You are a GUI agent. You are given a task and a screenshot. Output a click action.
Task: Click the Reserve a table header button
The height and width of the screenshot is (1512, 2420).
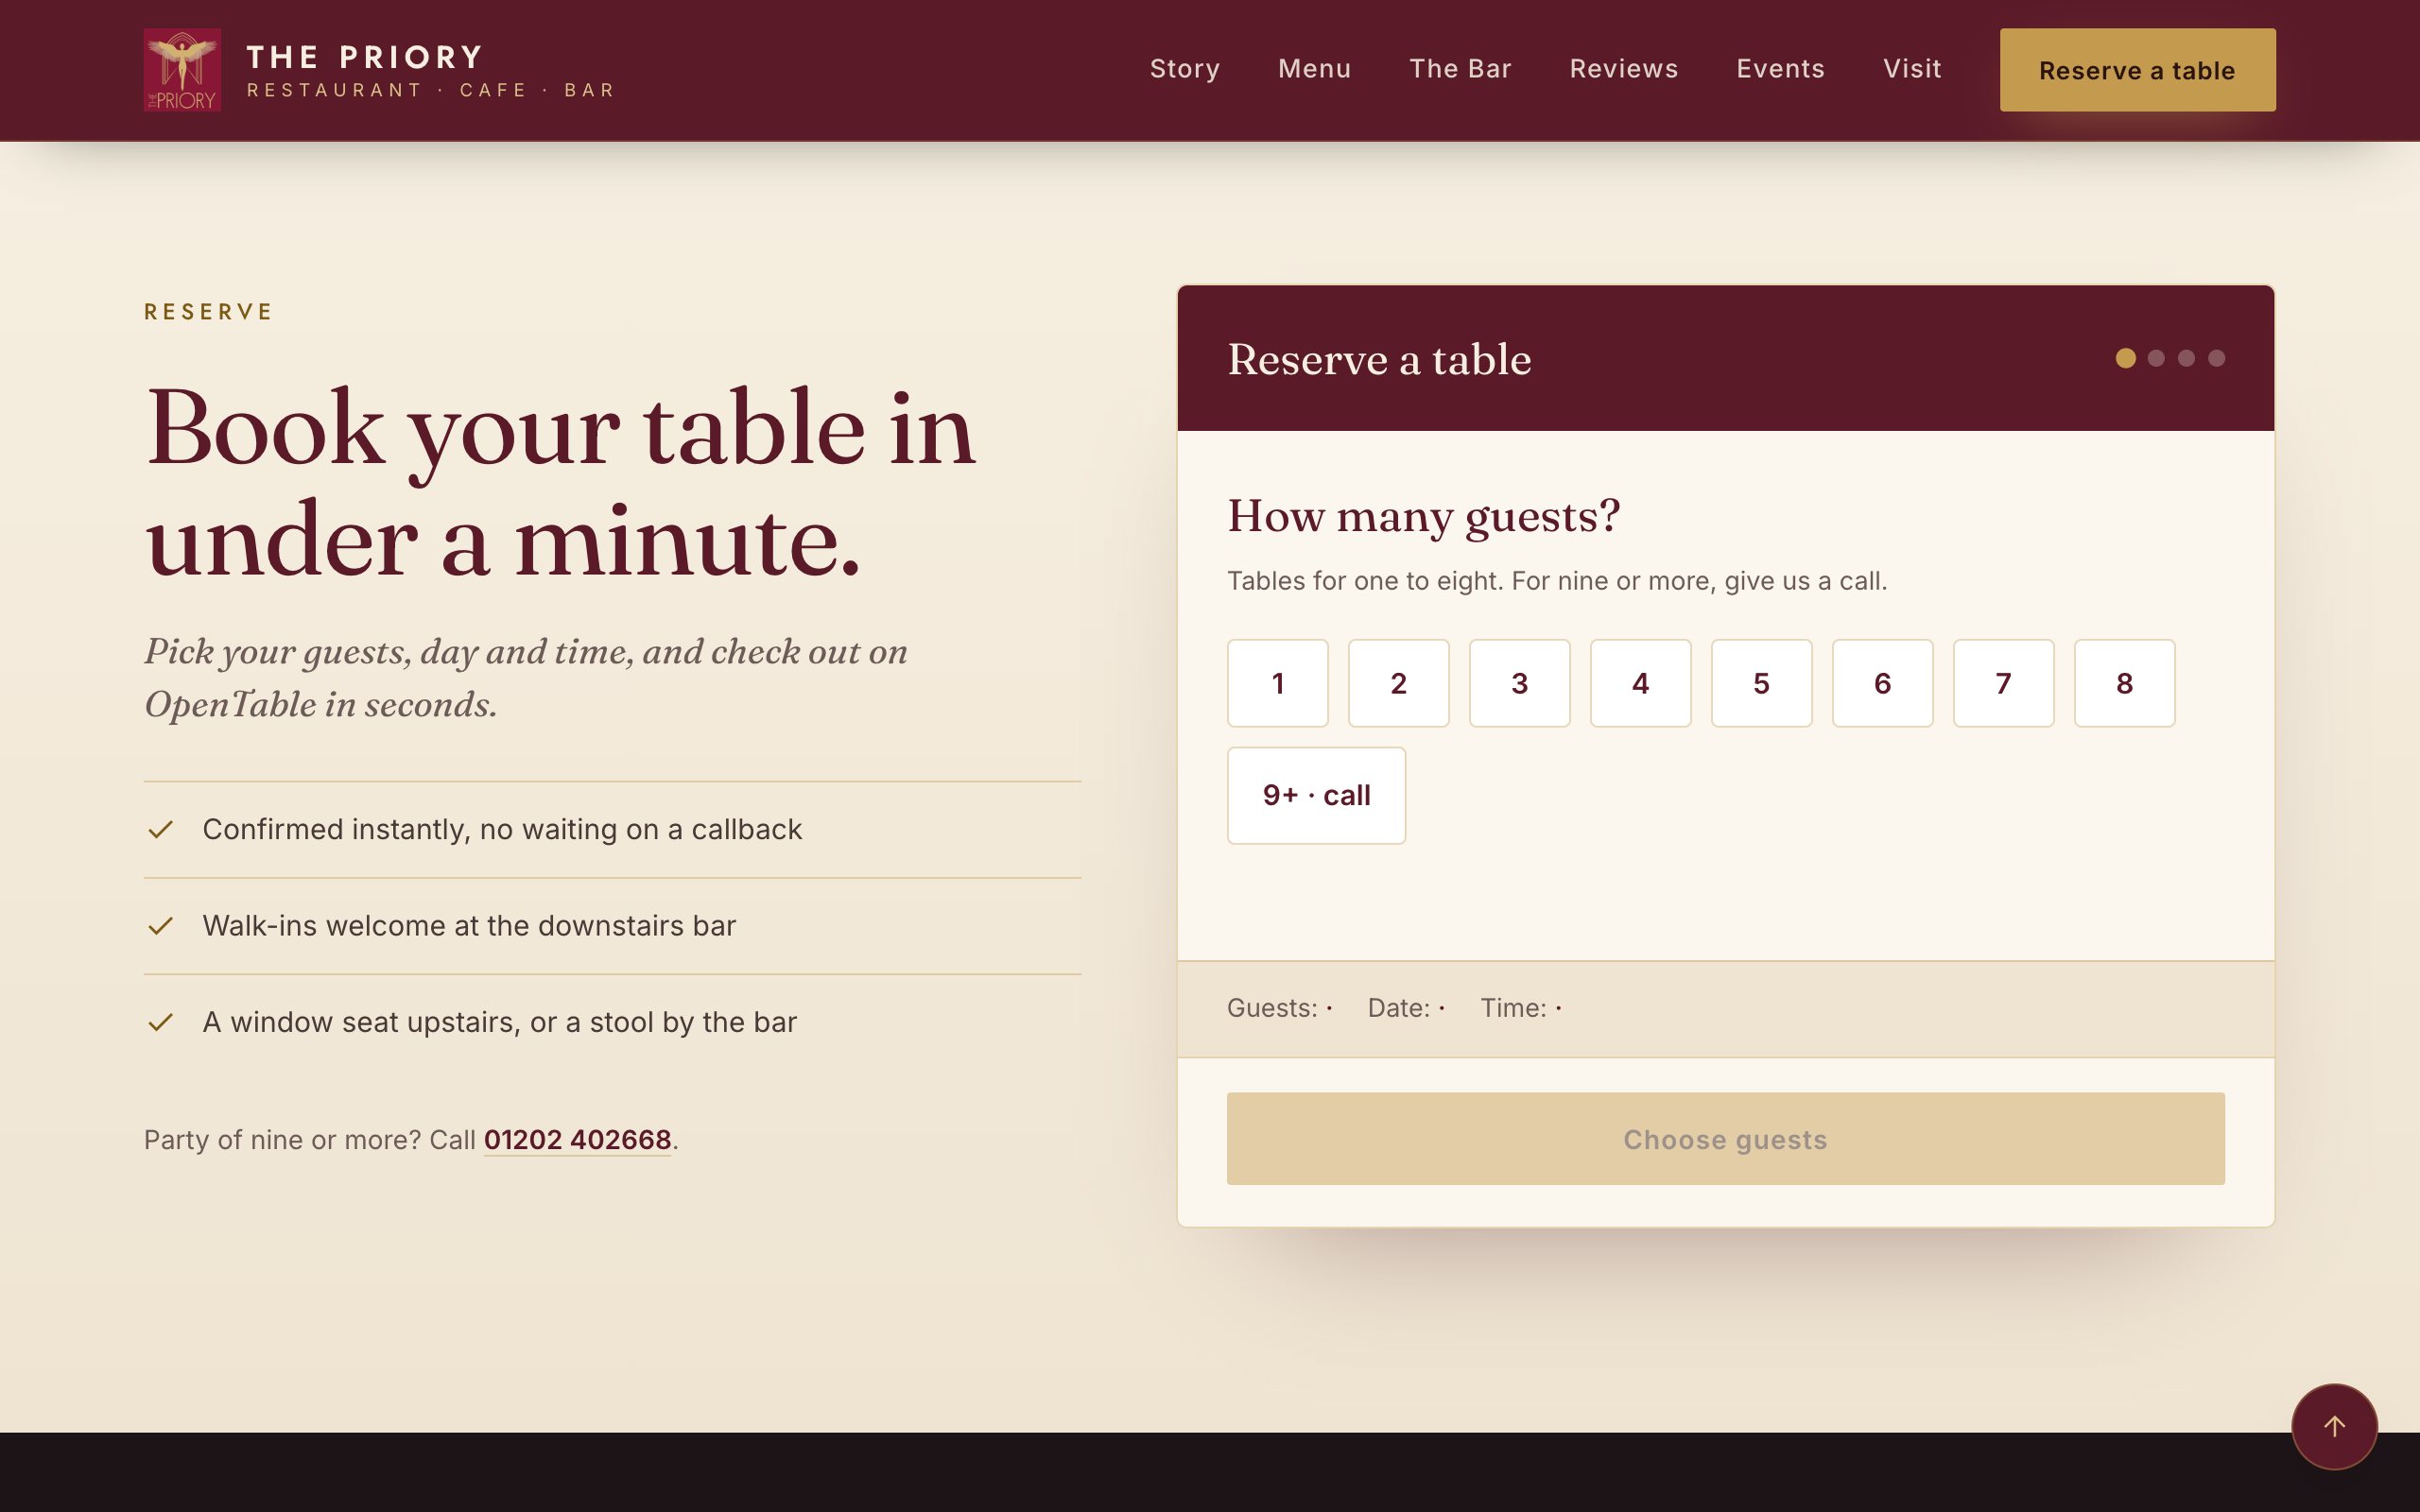(2137, 70)
